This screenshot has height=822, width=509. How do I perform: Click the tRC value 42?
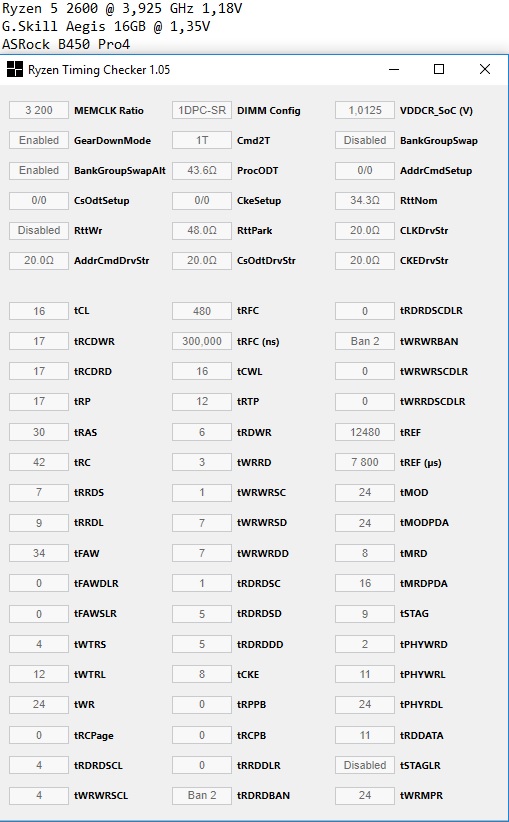point(39,462)
